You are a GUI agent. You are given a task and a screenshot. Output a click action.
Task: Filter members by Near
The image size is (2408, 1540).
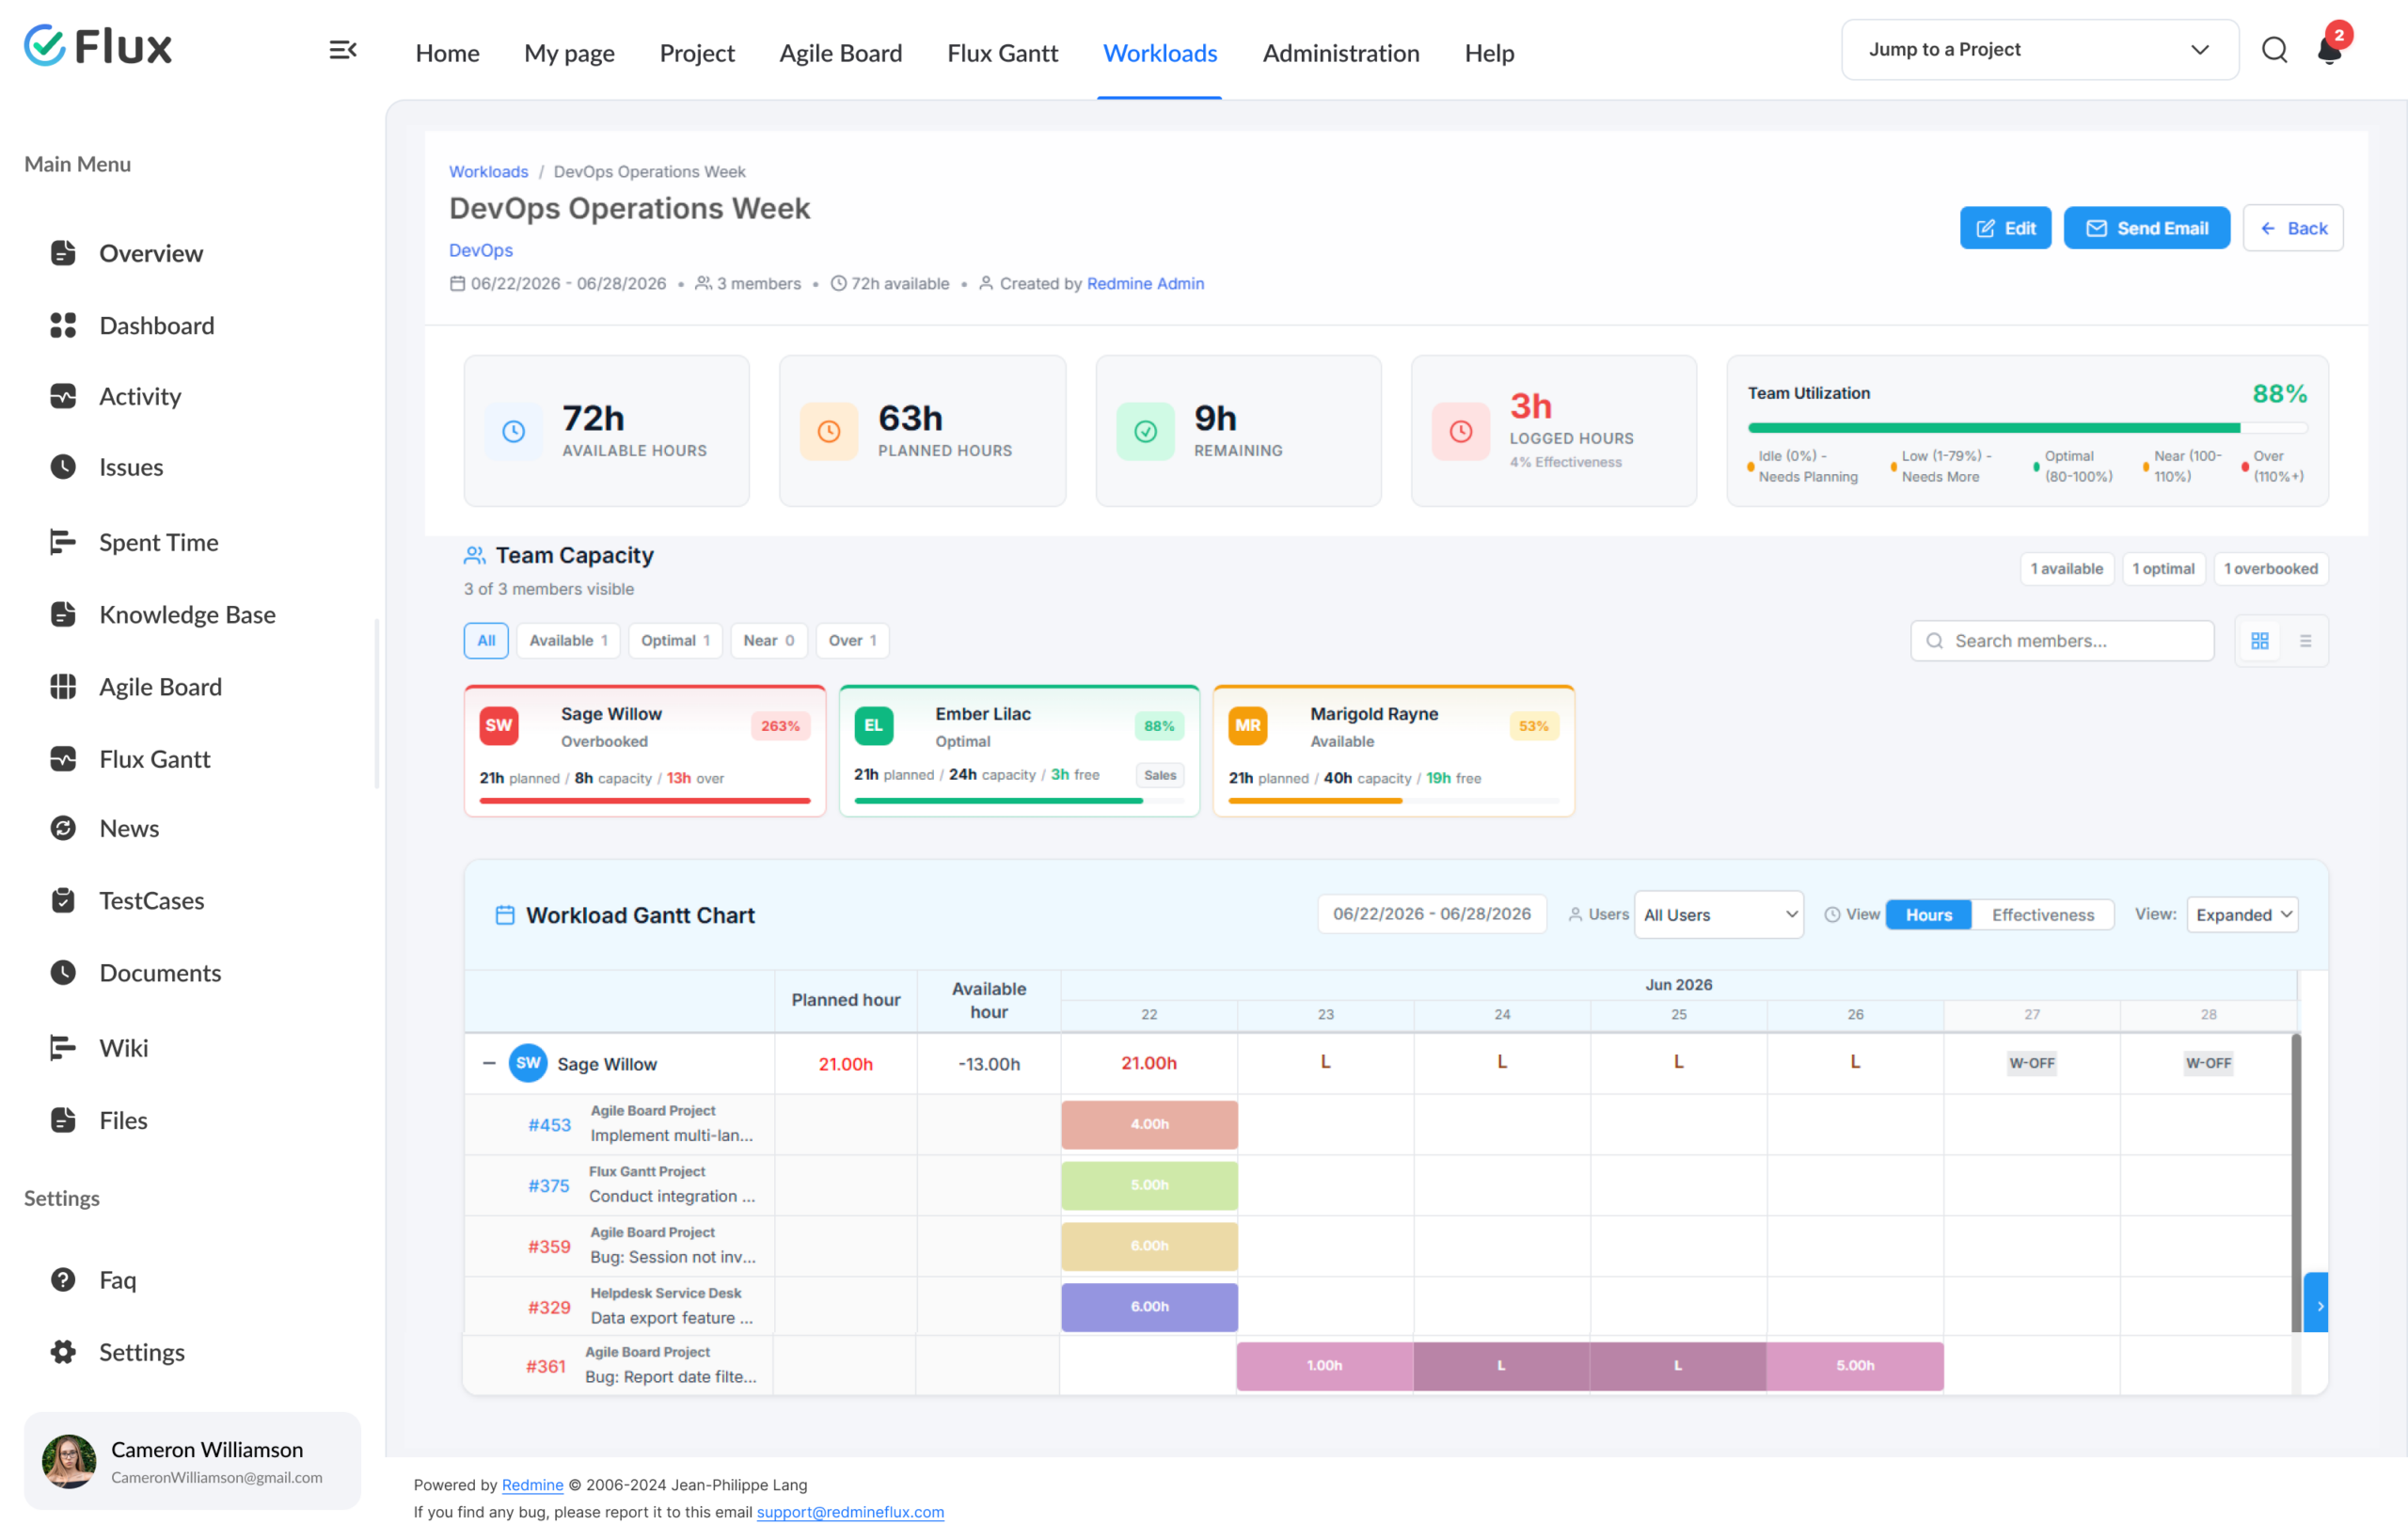click(x=768, y=640)
